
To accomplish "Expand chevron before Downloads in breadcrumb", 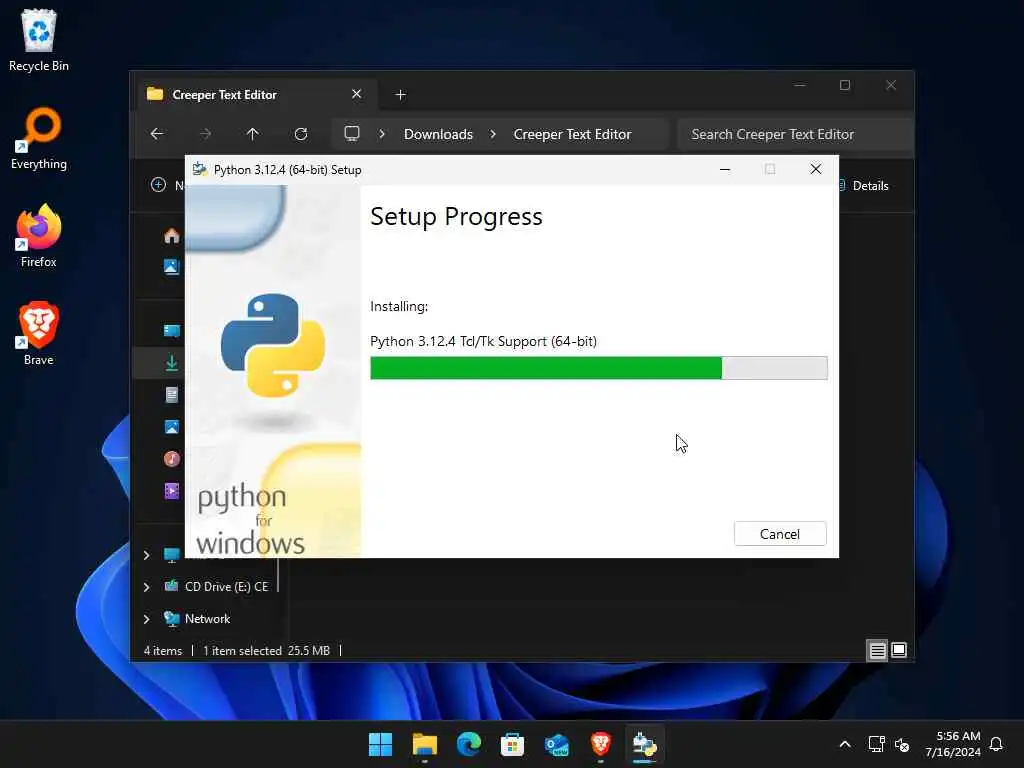I will [382, 134].
